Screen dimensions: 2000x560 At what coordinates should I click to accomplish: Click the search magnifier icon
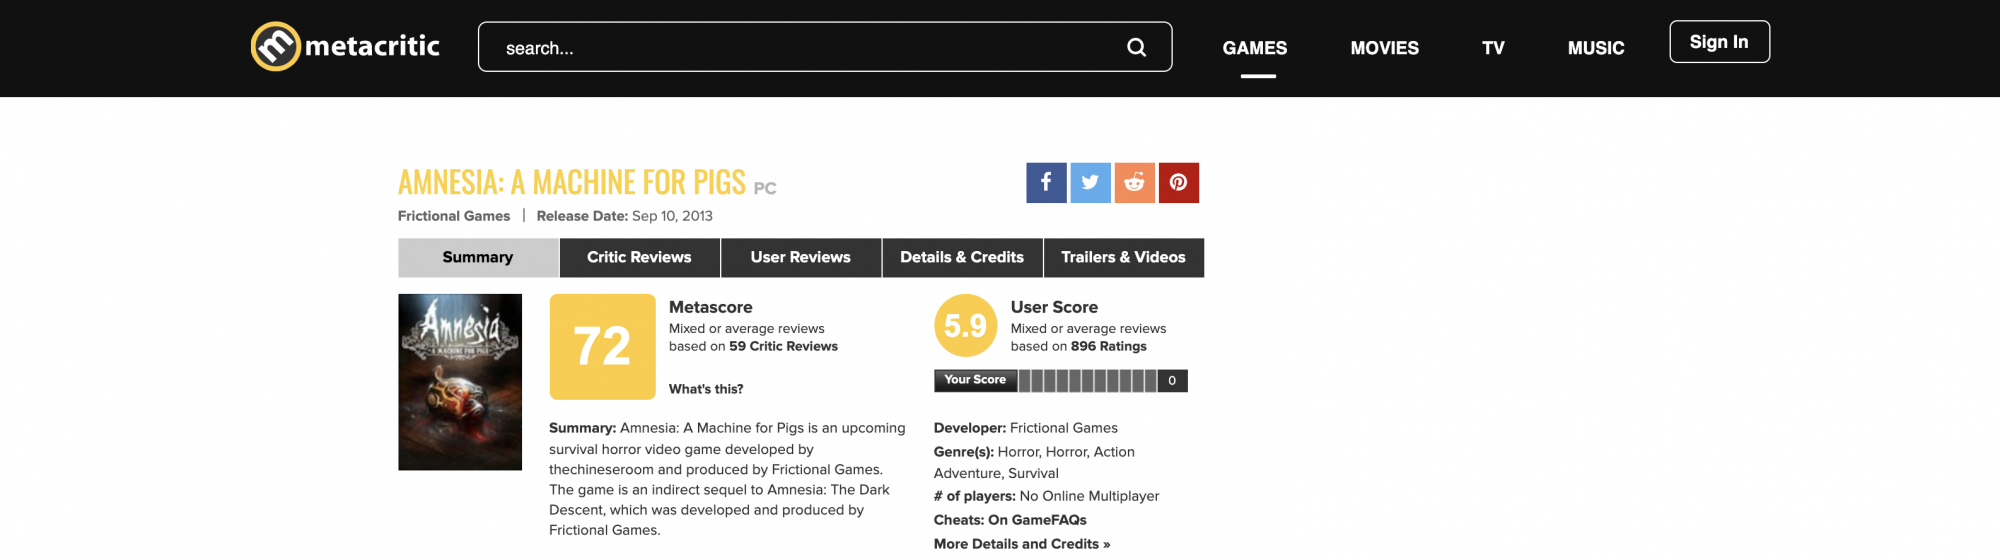pos(1136,47)
